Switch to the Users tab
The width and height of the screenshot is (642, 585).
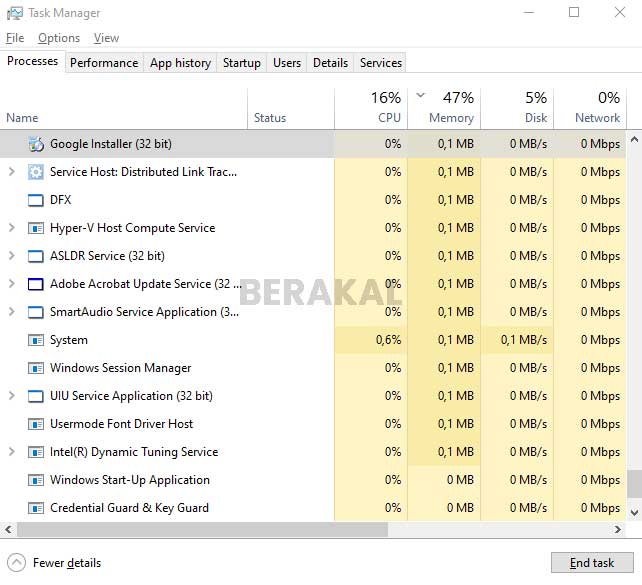coord(287,63)
